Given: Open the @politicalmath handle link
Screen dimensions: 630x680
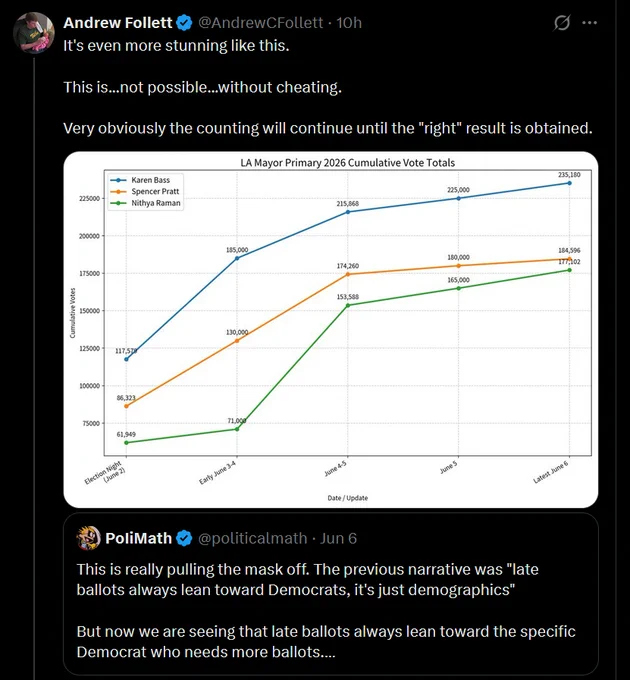Looking at the screenshot, I should [253, 538].
